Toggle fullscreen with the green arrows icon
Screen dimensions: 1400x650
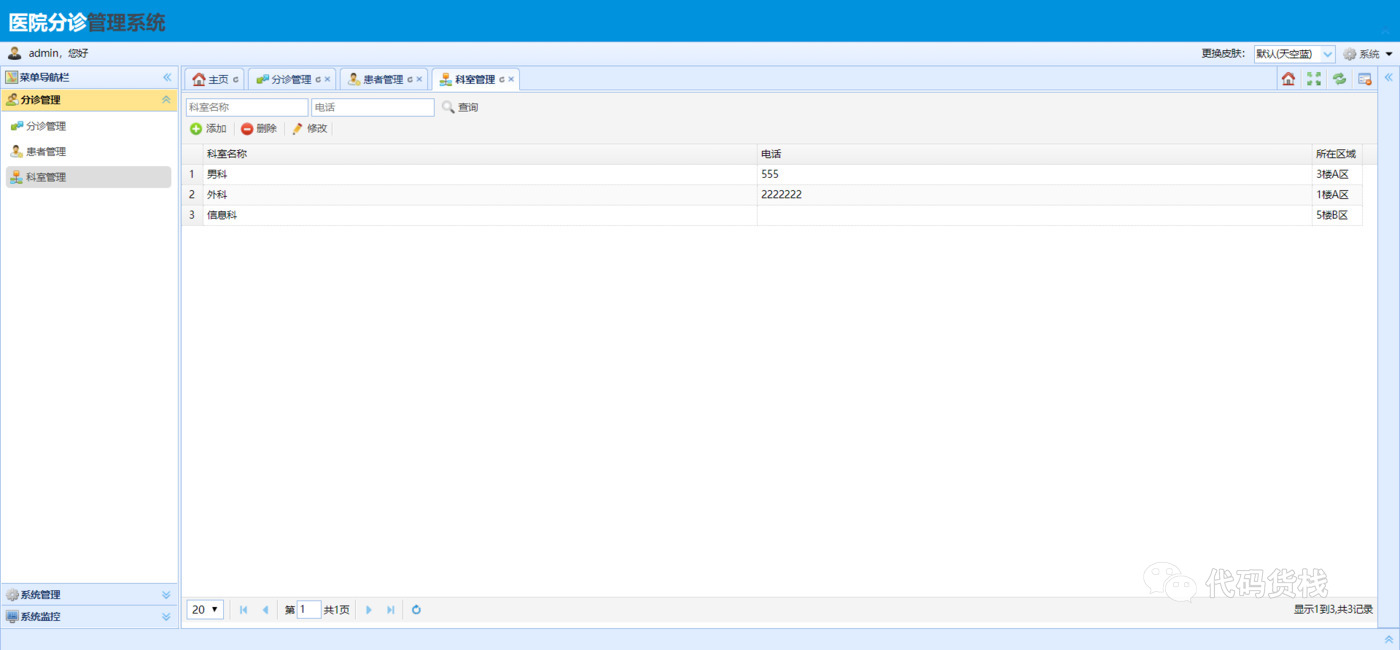(1314, 79)
